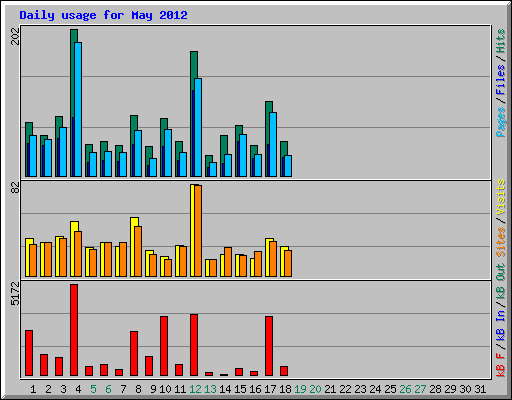Click day 17 on the date axis
Screen dimensions: 512x400
(x=270, y=389)
